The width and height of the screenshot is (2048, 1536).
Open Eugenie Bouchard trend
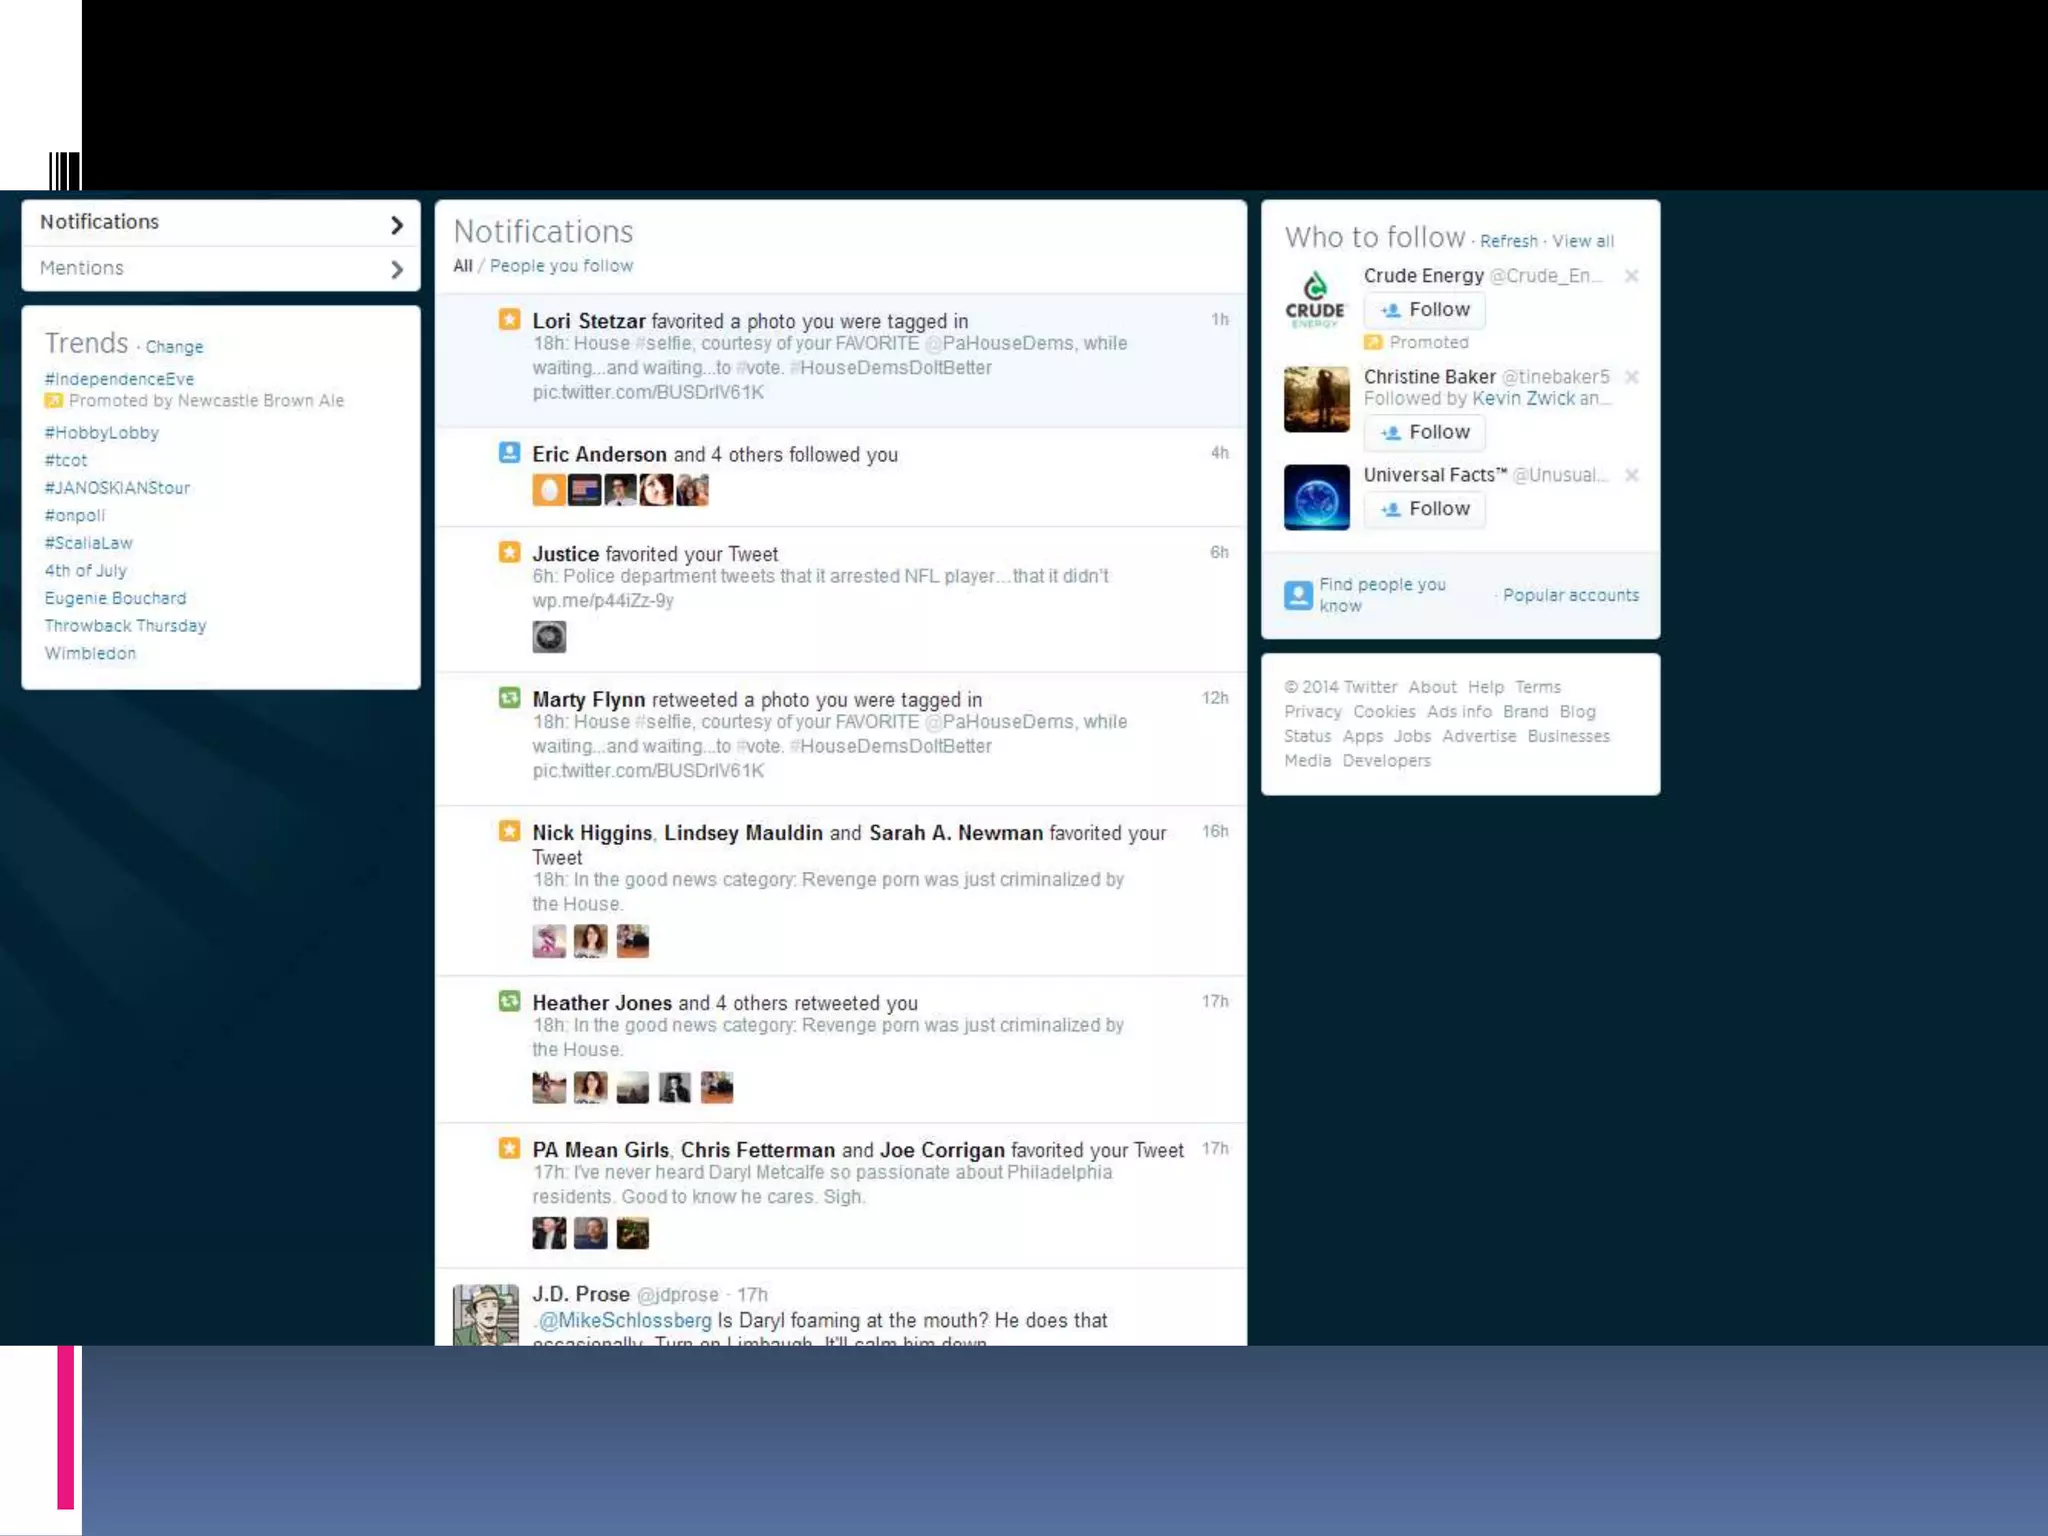[115, 598]
